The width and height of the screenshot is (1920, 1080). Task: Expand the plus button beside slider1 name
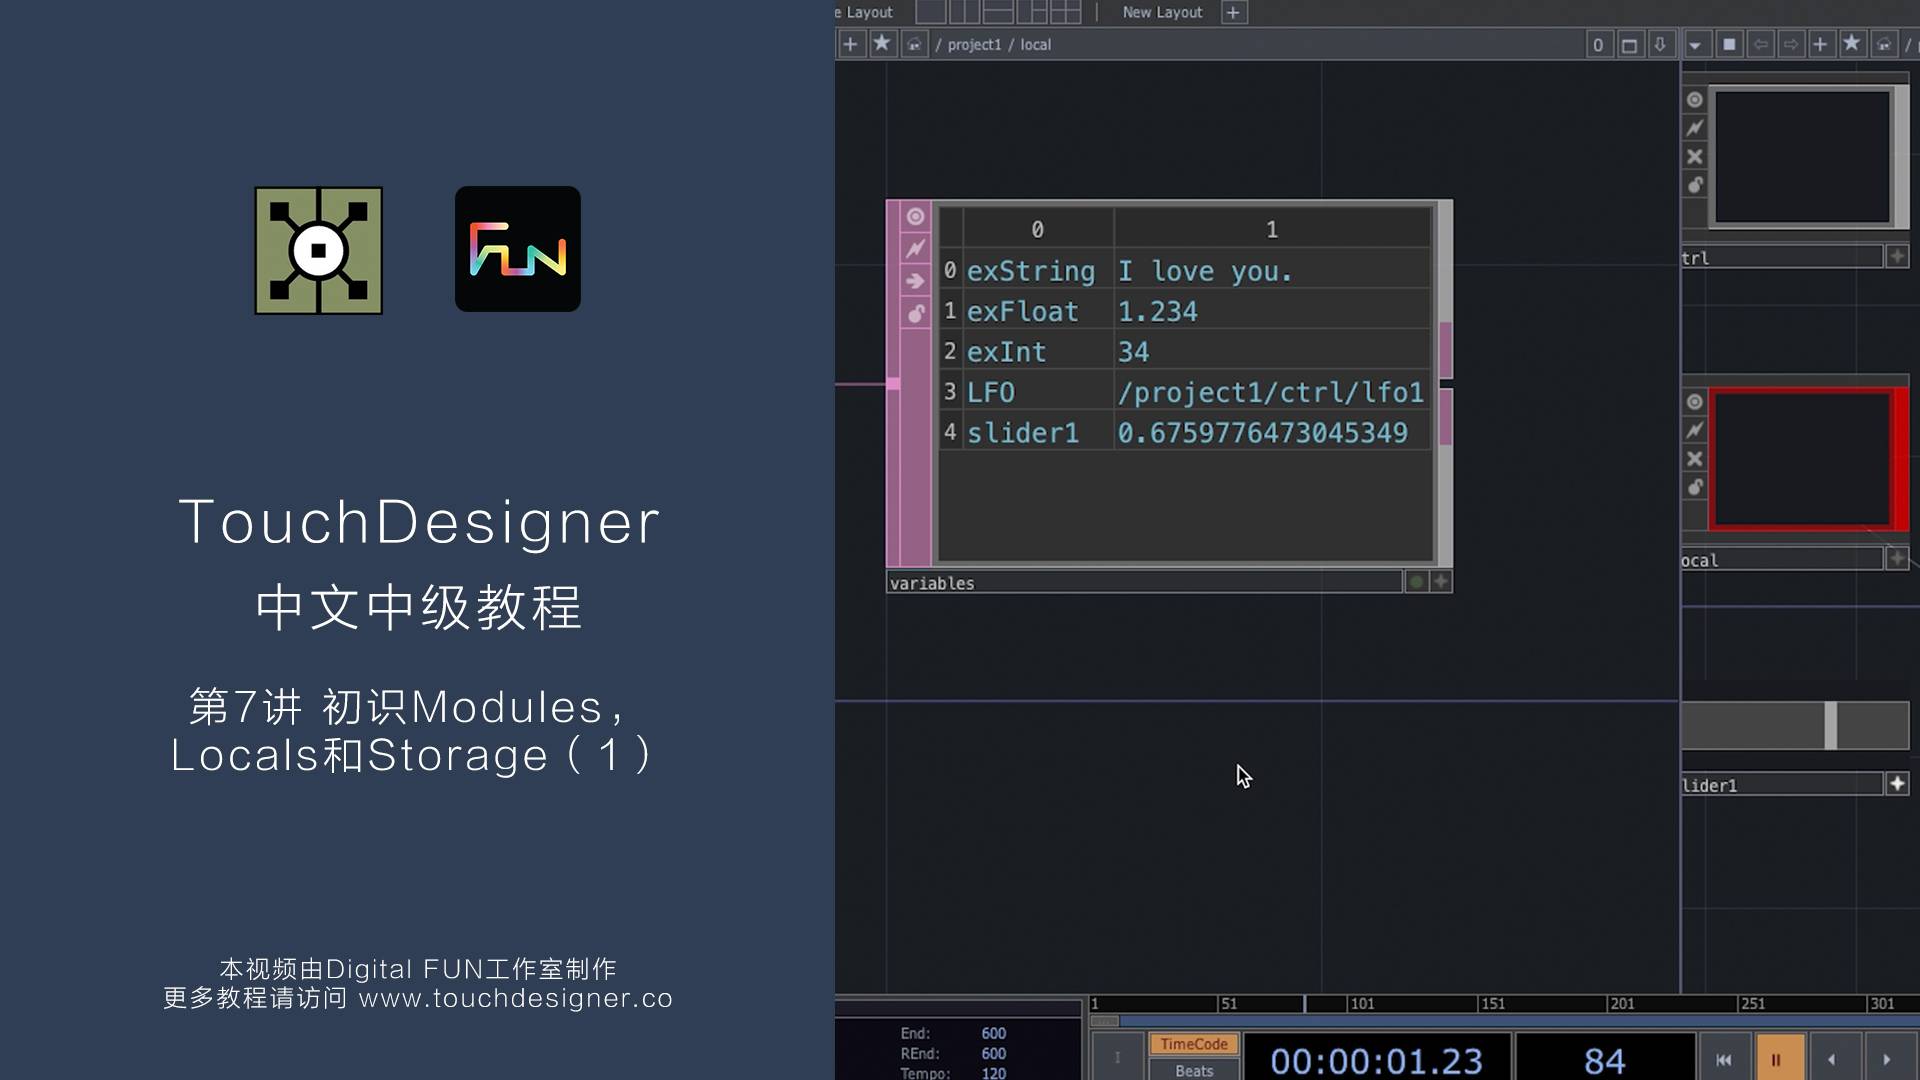tap(1897, 784)
